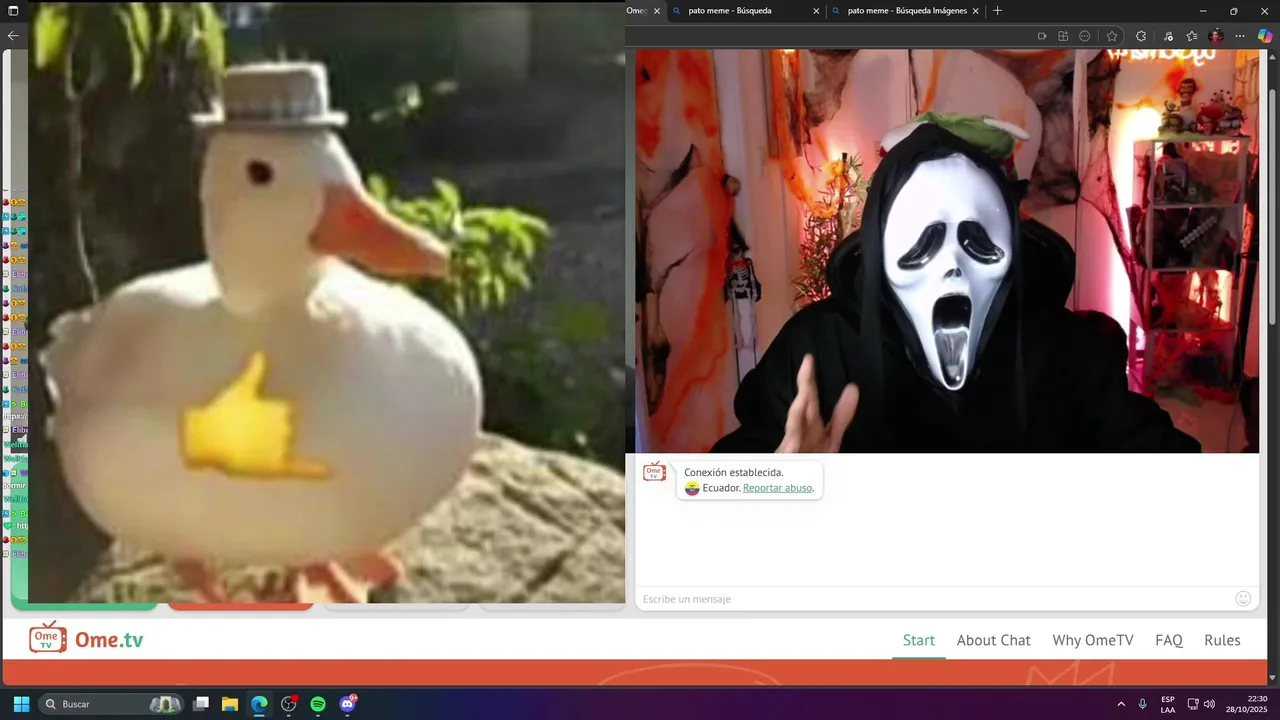The height and width of the screenshot is (720, 1280).
Task: Open OBS Studio from taskbar
Action: coord(289,704)
